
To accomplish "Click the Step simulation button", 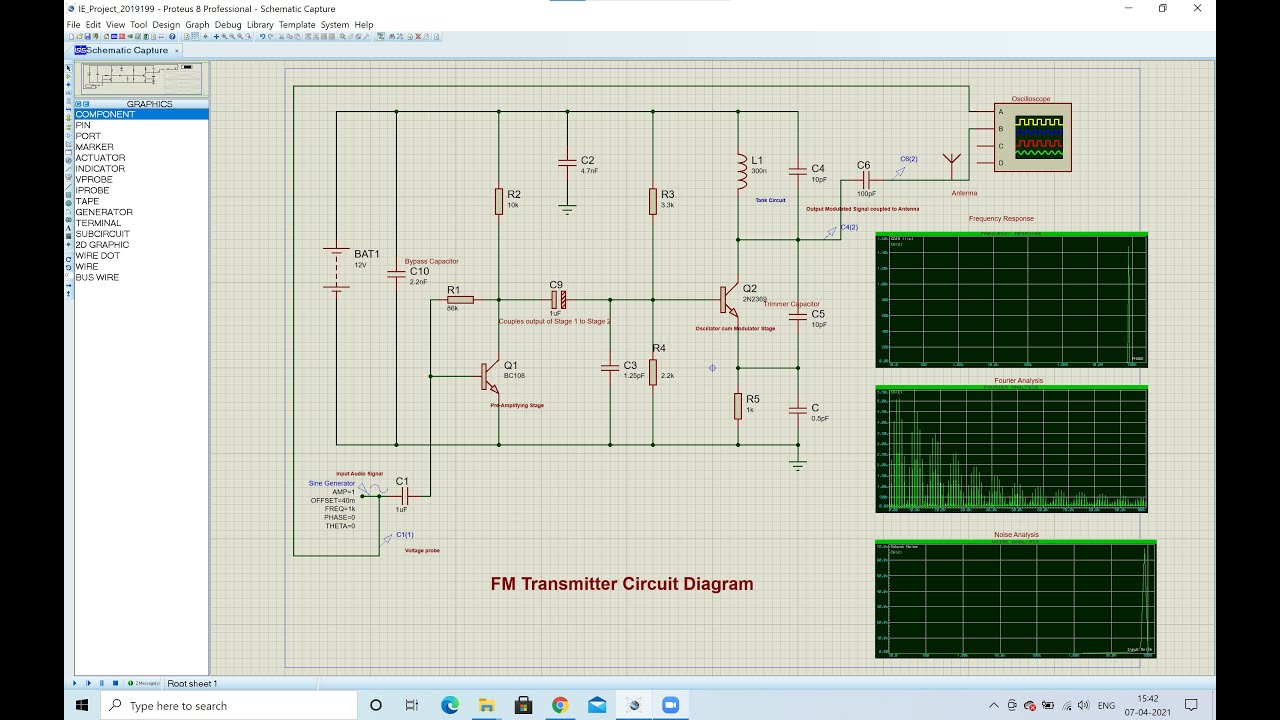I will tap(88, 683).
